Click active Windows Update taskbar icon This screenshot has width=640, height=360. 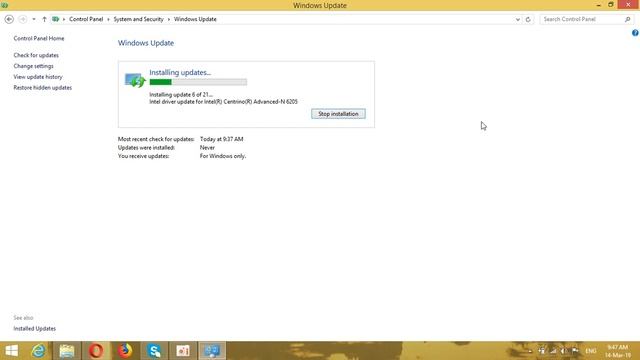pyautogui.click(x=212, y=351)
